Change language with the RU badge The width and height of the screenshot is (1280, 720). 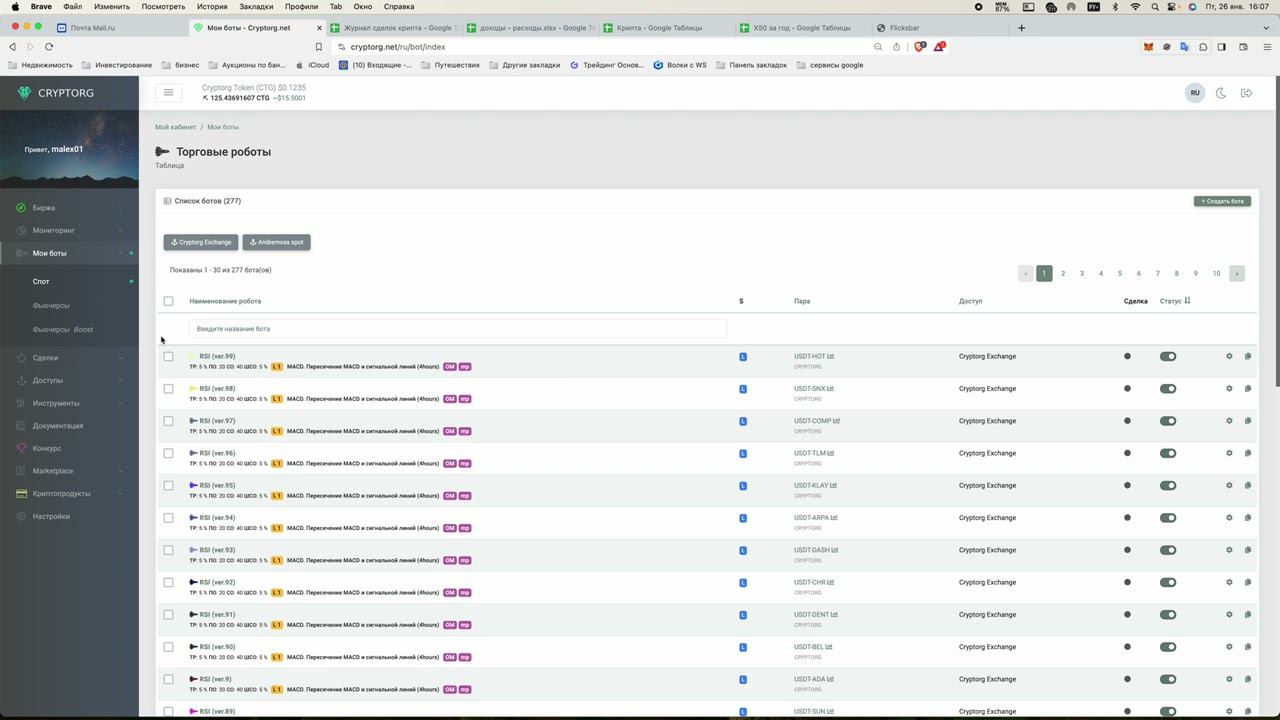(x=1194, y=93)
